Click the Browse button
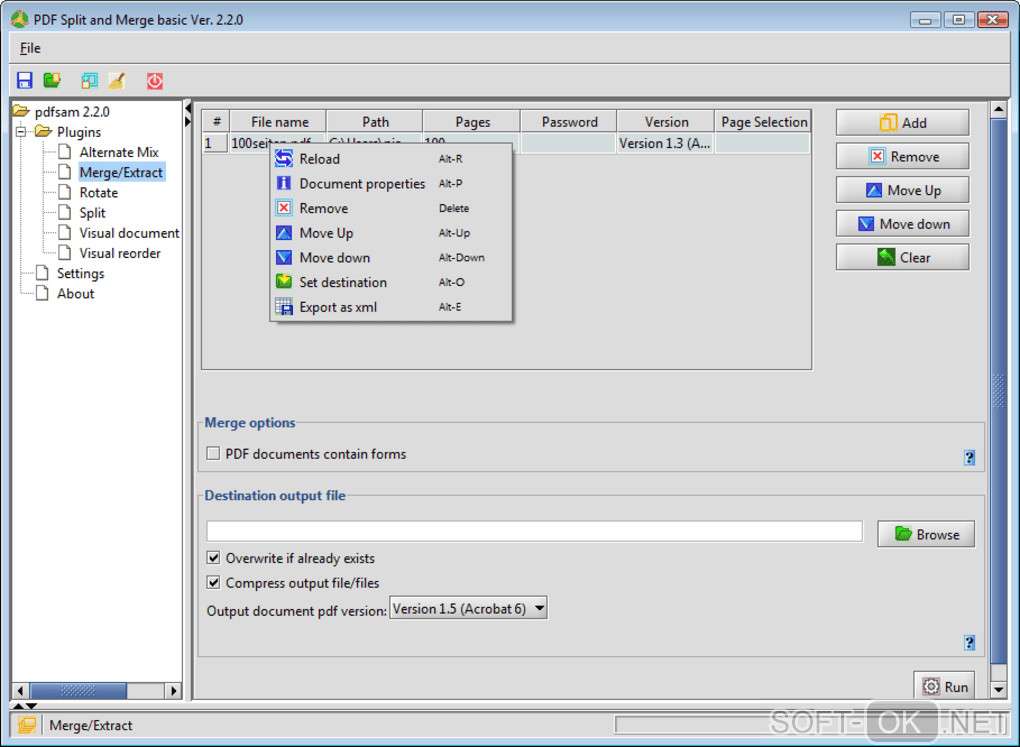1020x747 pixels. point(925,534)
